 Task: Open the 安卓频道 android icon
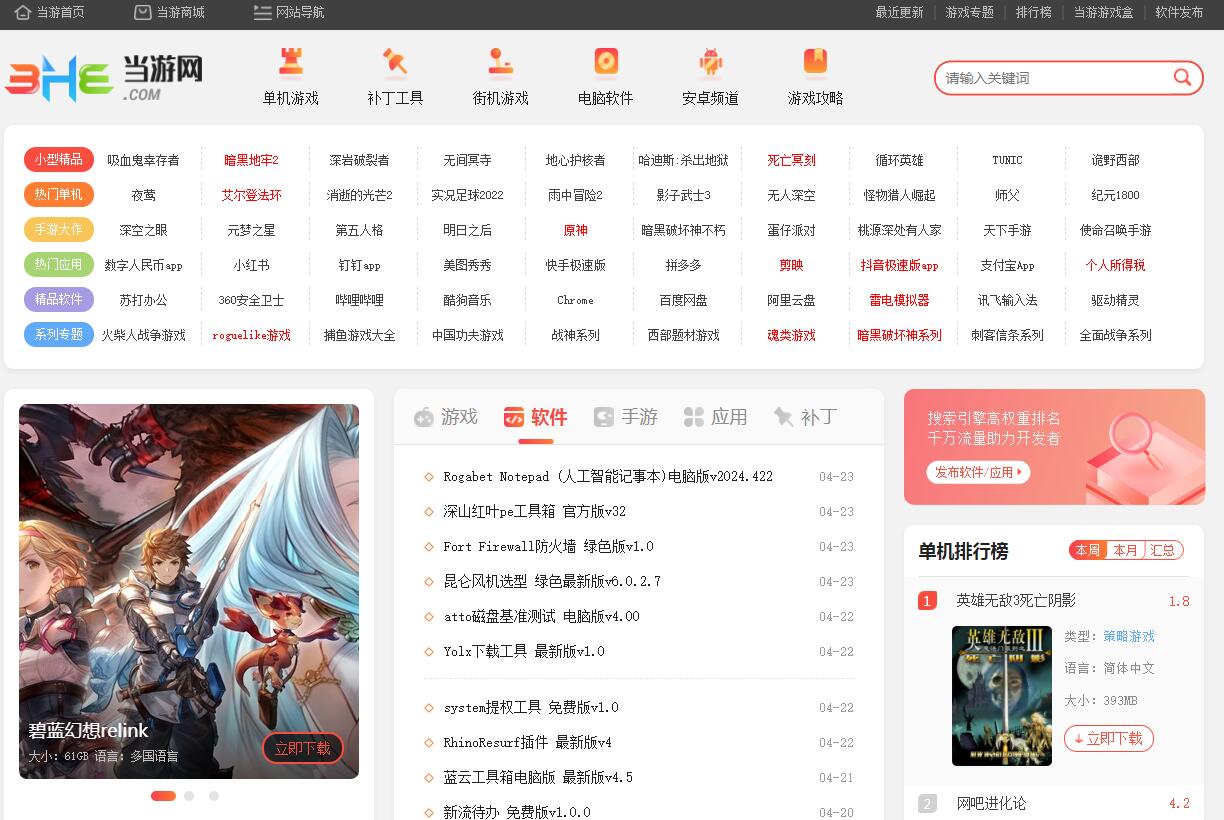pos(711,62)
